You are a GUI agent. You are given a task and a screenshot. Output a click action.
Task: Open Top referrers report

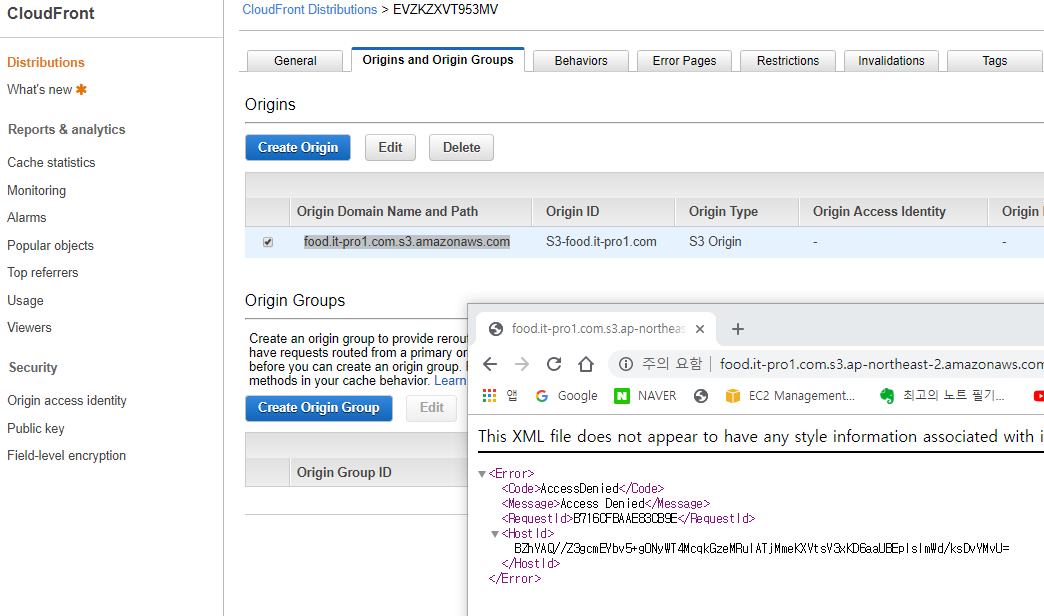pyautogui.click(x=43, y=272)
